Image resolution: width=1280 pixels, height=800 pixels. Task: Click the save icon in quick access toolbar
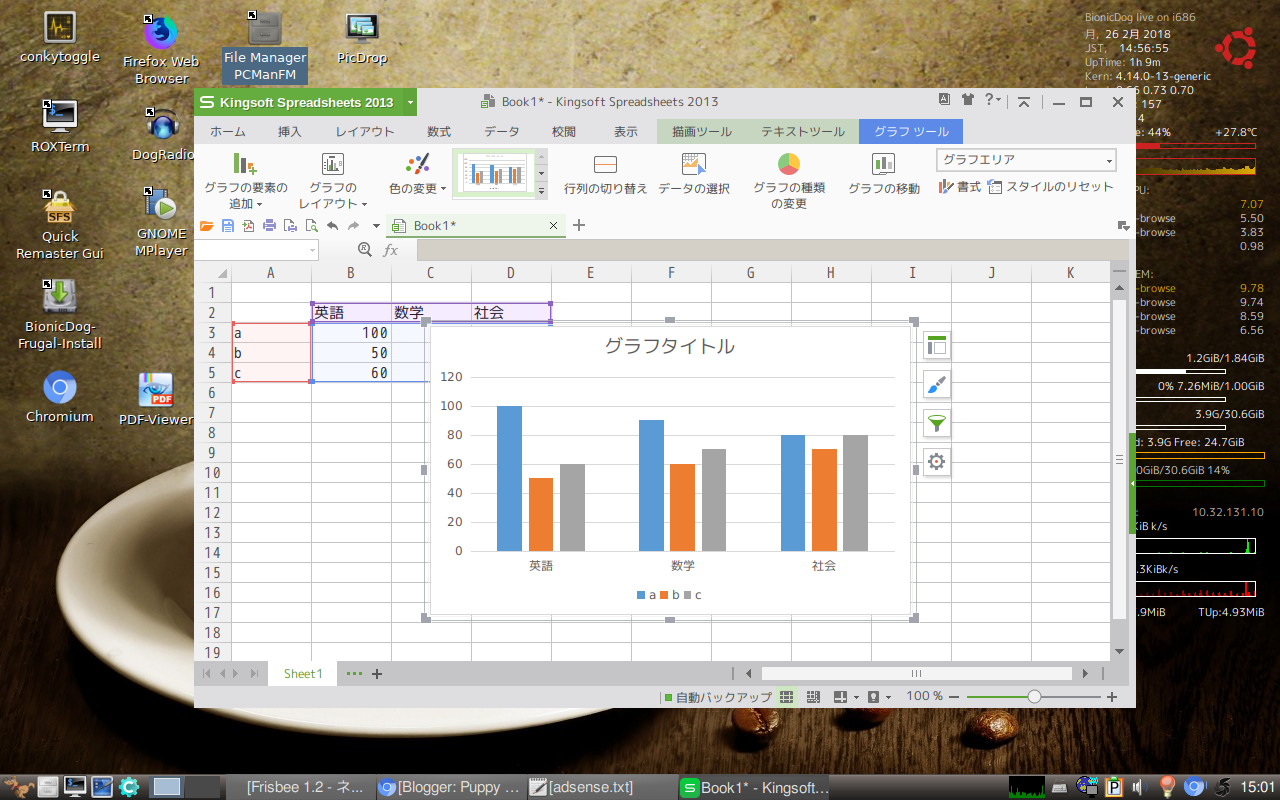[x=228, y=226]
